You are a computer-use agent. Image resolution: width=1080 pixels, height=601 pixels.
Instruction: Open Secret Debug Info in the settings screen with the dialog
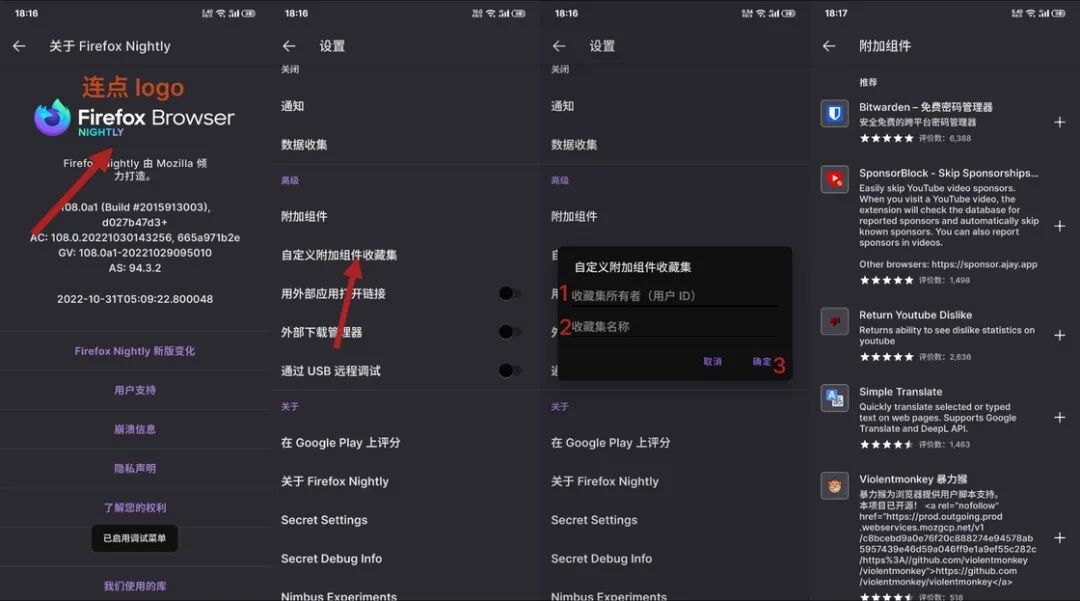tap(601, 558)
